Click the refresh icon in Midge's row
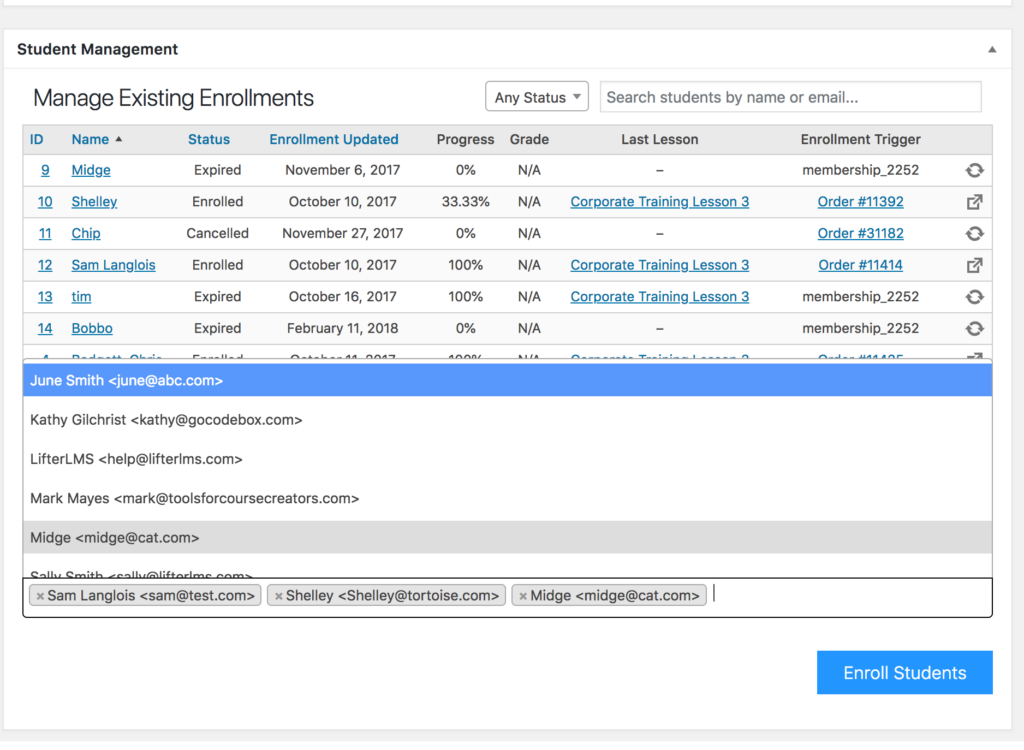Image resolution: width=1024 pixels, height=750 pixels. [974, 171]
